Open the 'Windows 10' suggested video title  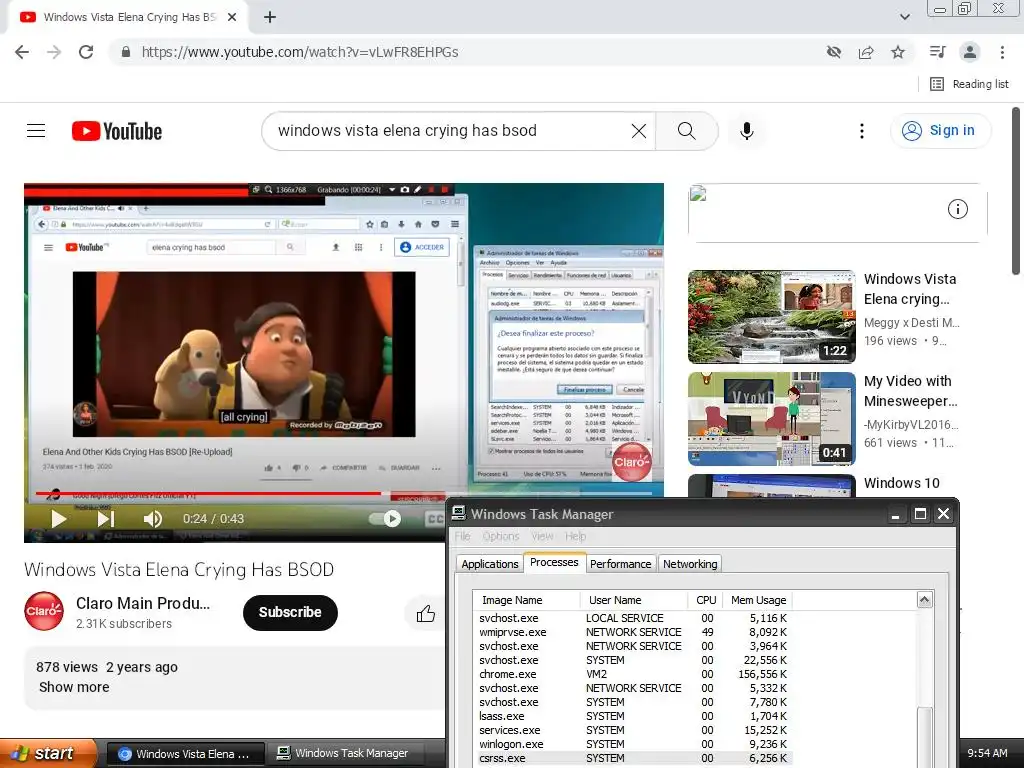click(x=901, y=483)
